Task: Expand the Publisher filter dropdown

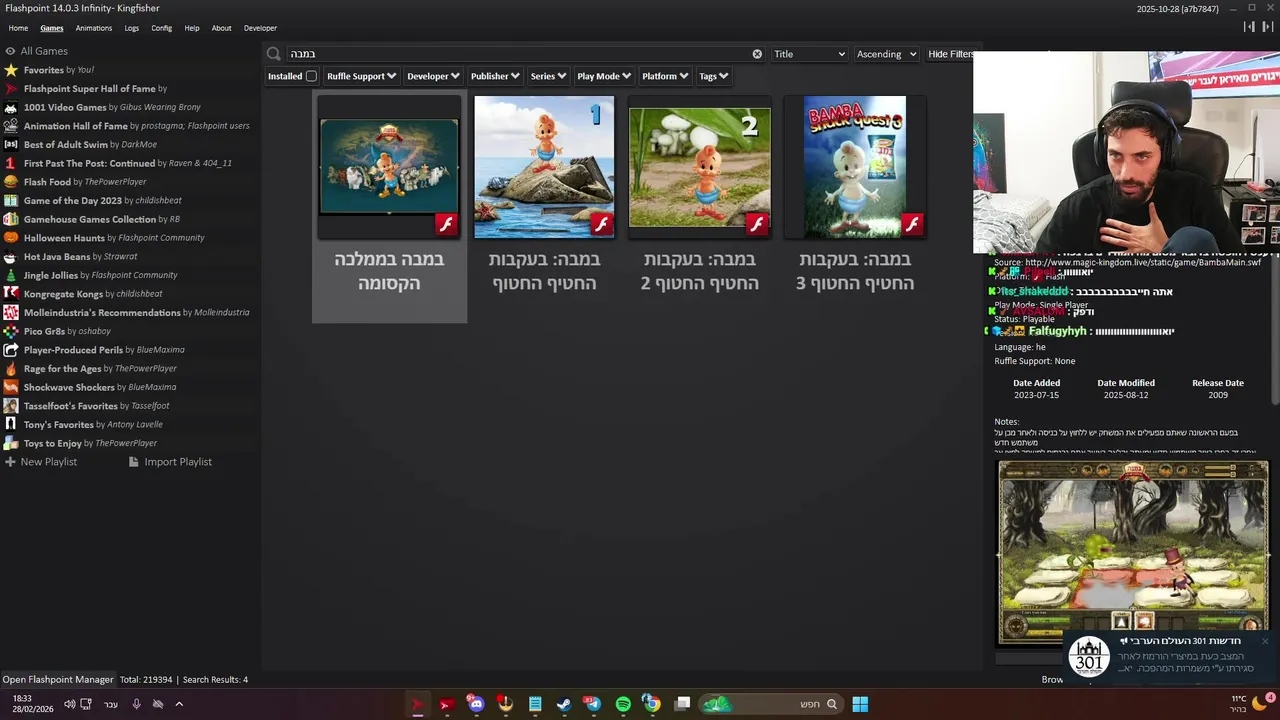Action: (x=495, y=76)
